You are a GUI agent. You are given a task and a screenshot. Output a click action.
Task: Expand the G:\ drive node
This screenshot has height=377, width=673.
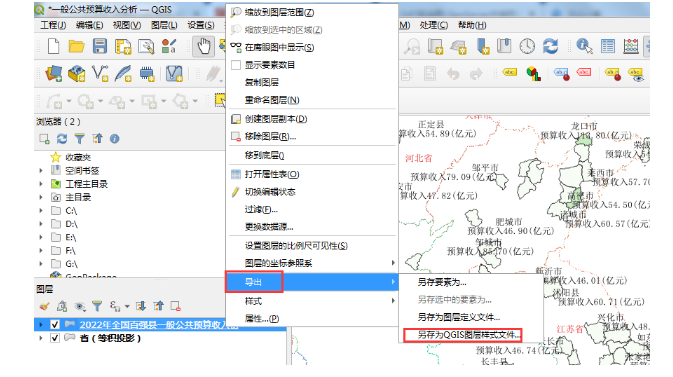pos(41,264)
